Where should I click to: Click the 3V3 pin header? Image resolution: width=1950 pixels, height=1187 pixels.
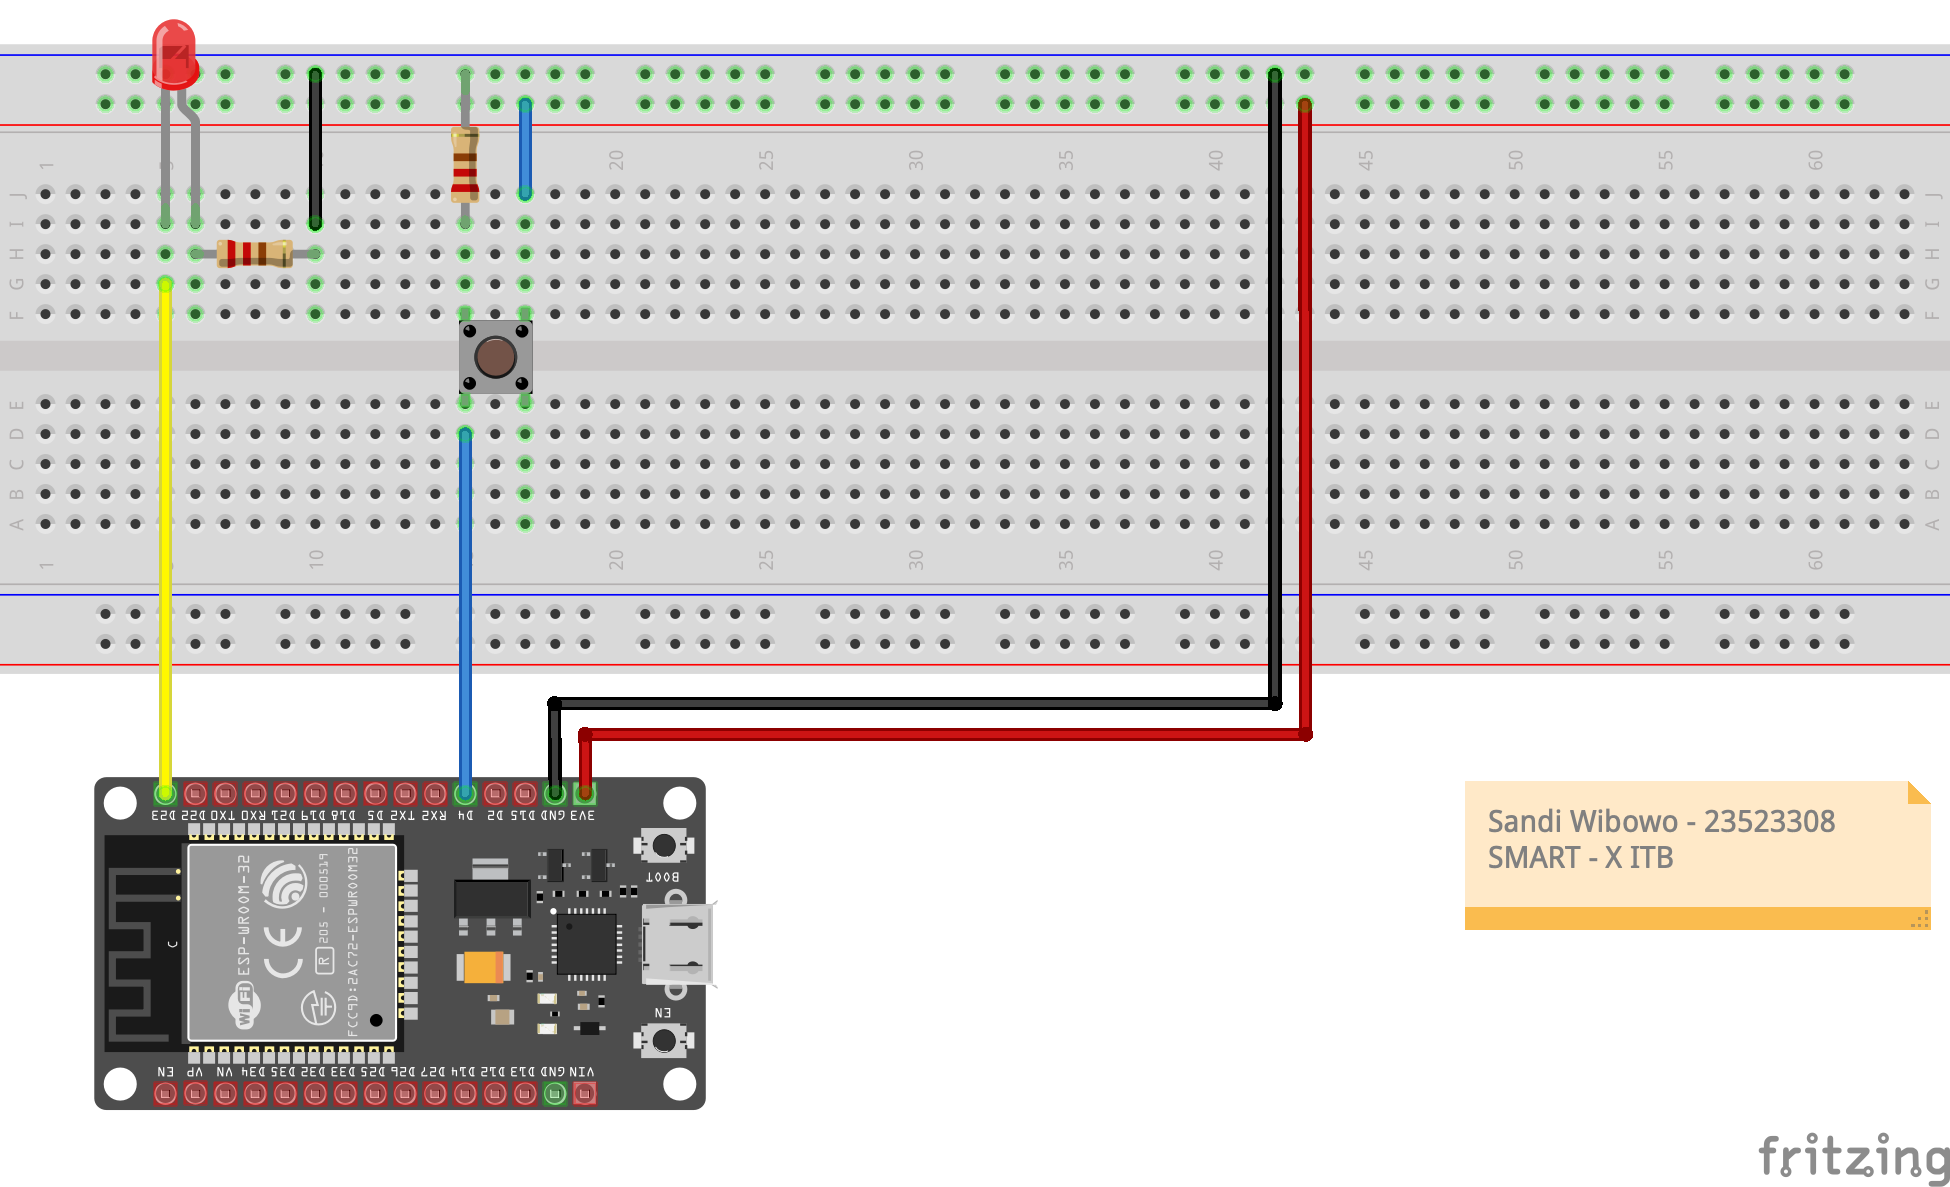[585, 794]
